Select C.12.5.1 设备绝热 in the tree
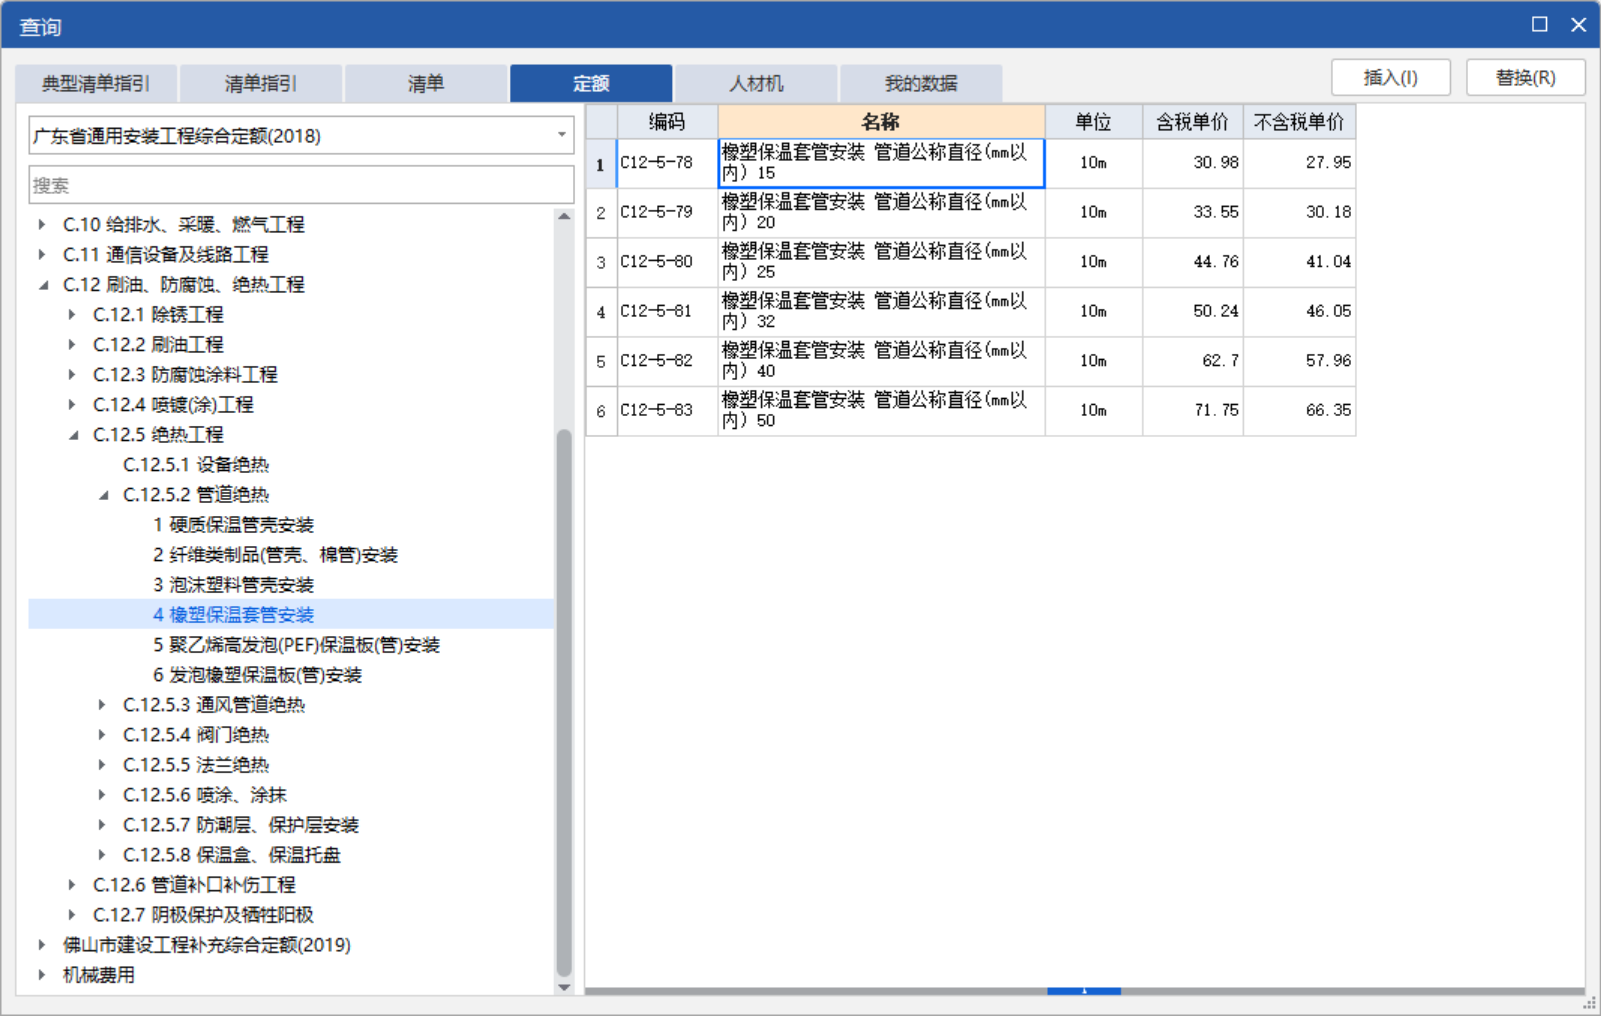The height and width of the screenshot is (1016, 1601). (x=196, y=465)
